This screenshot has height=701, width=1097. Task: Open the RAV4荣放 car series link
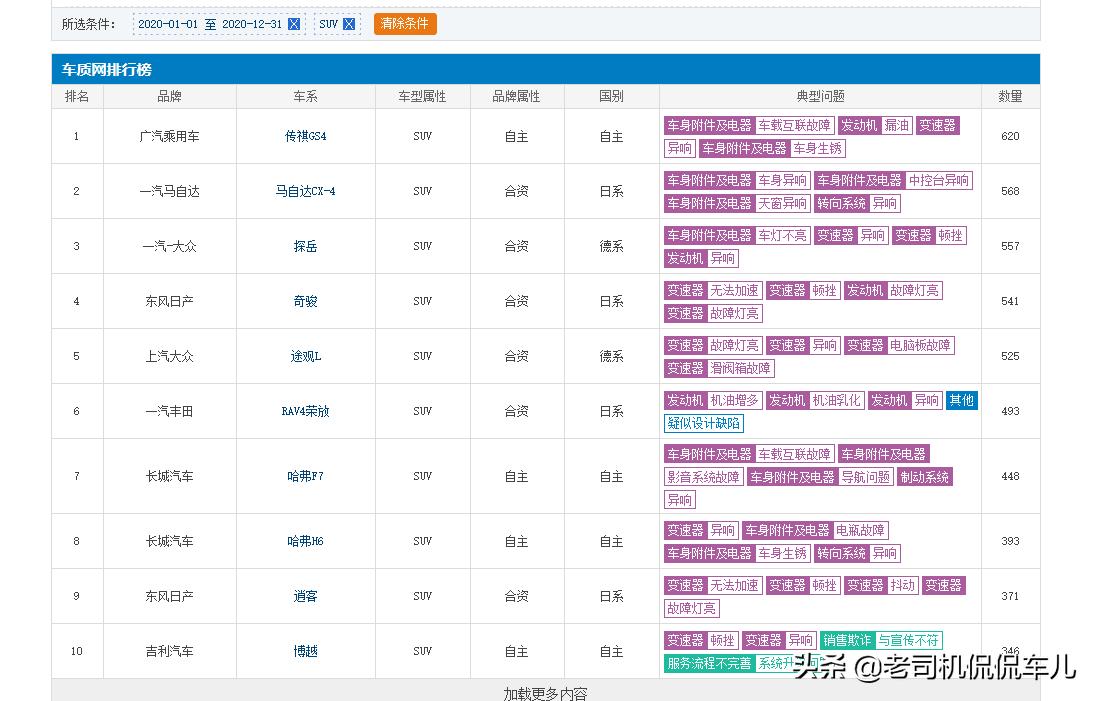coord(306,411)
